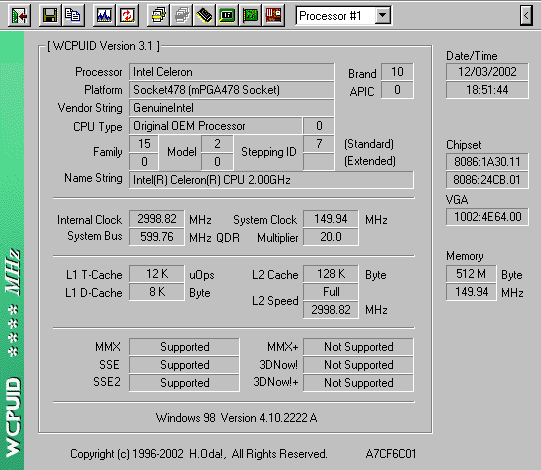
Task: Select the Processor #1 combo box text
Action: point(331,16)
